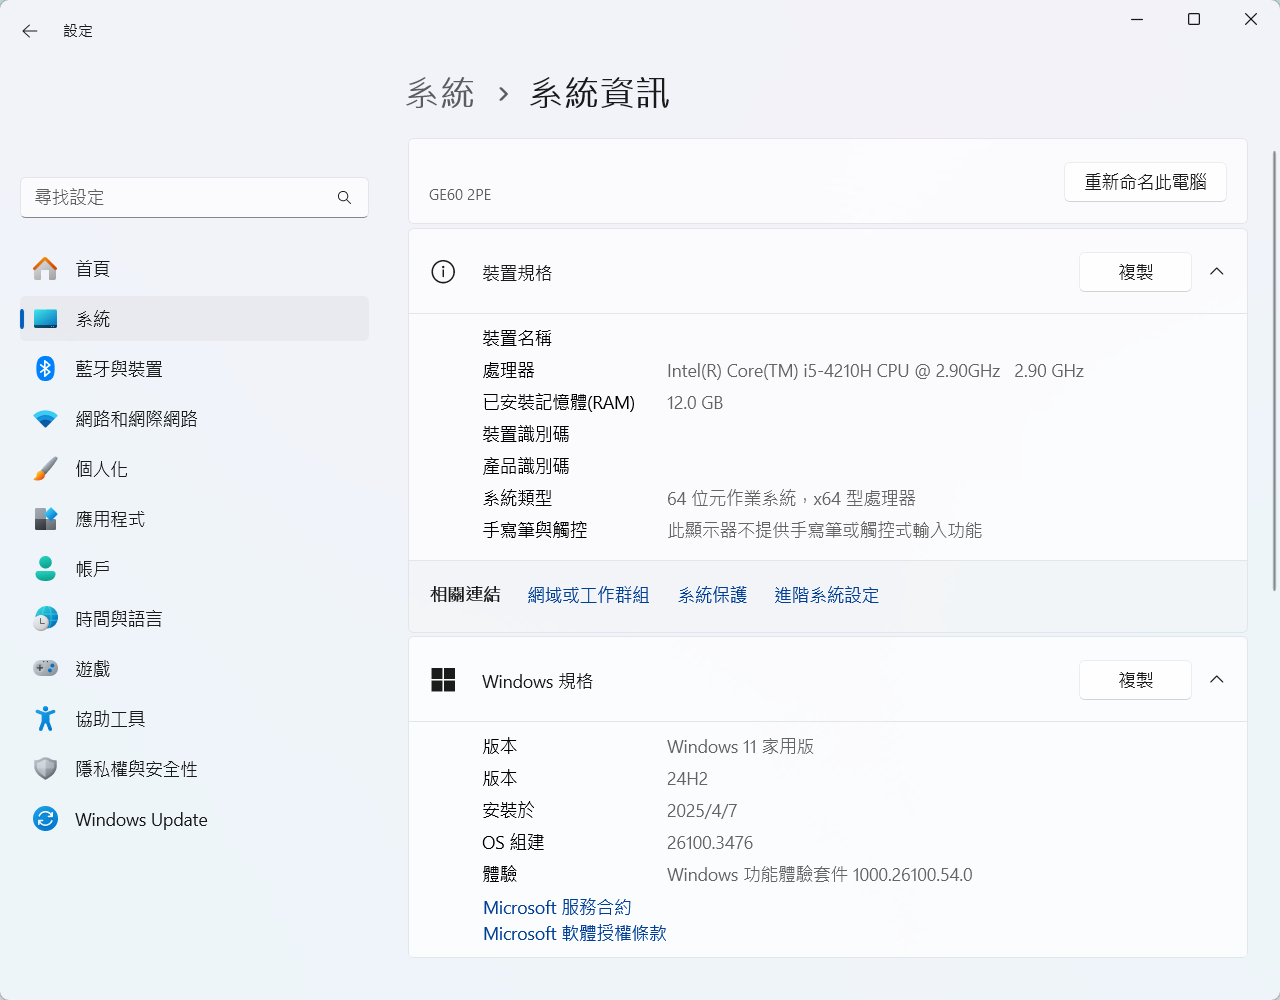The height and width of the screenshot is (1000, 1280).
Task: Click the Wi-Fi icon beside 網路和網際網路
Action: (45, 419)
